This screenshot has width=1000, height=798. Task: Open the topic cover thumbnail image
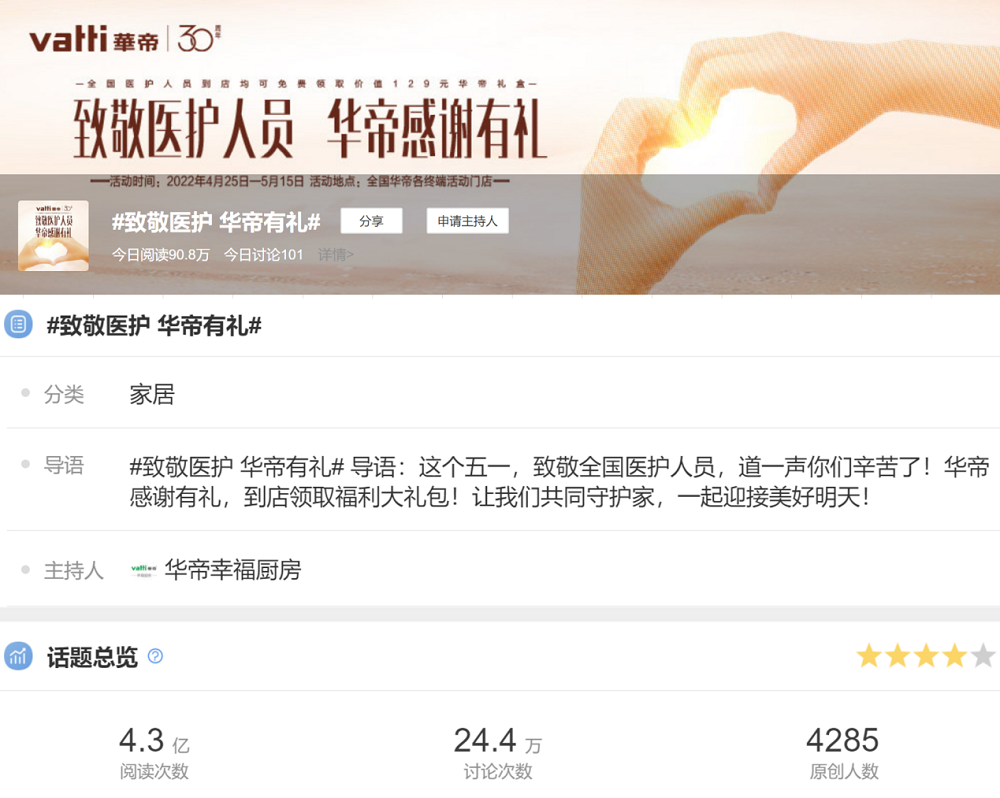point(54,235)
